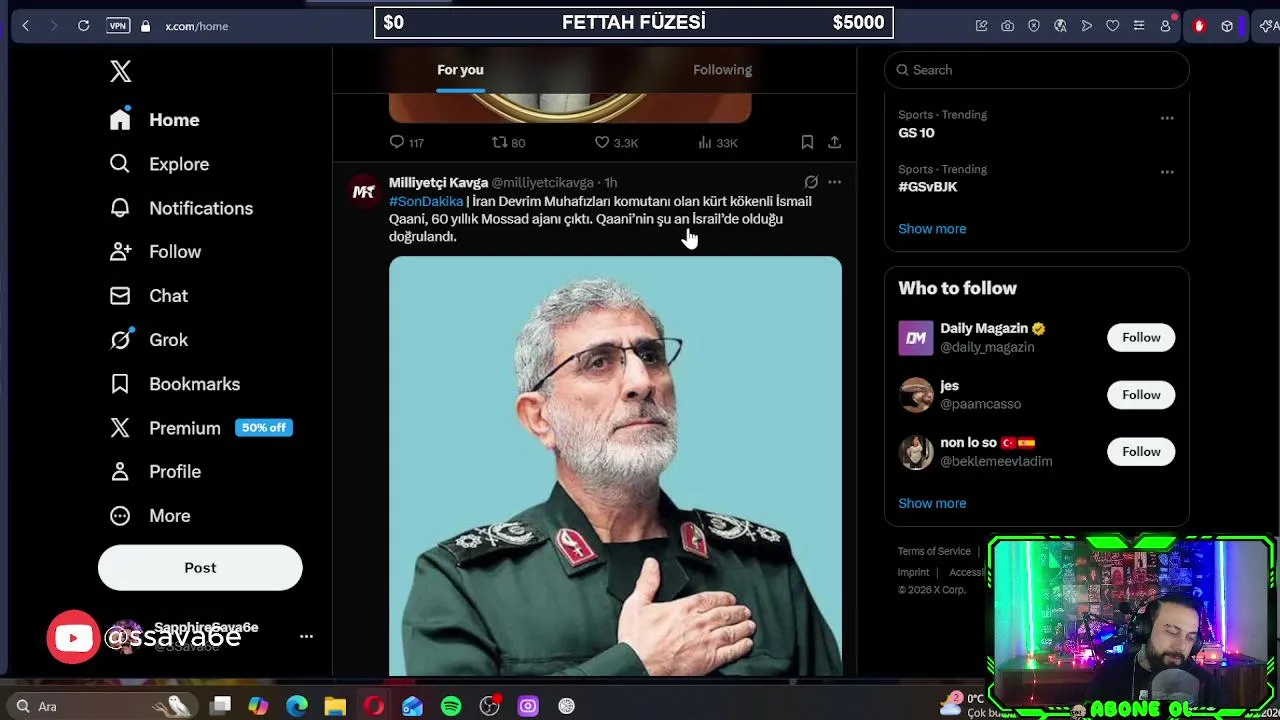Screen dimensions: 1280x720
Task: Switch to the Following tab
Action: click(722, 70)
